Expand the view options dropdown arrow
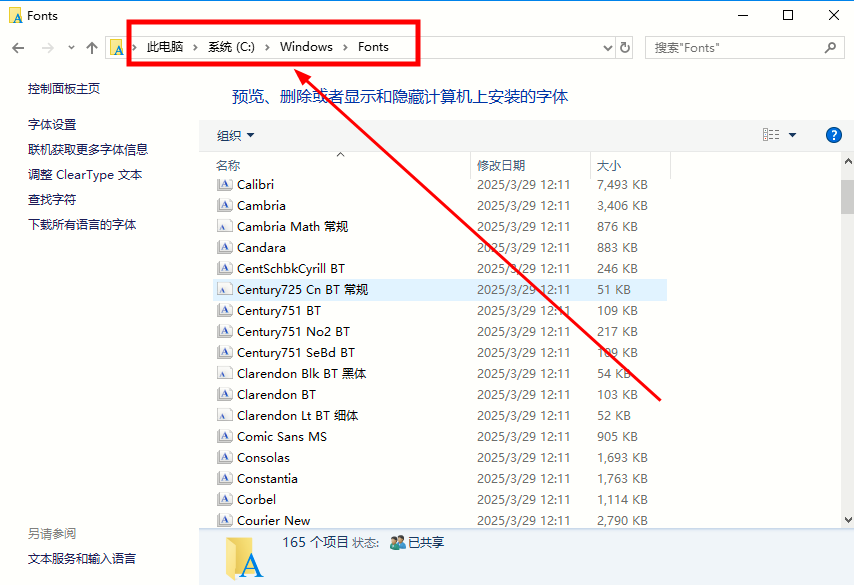 pos(793,135)
